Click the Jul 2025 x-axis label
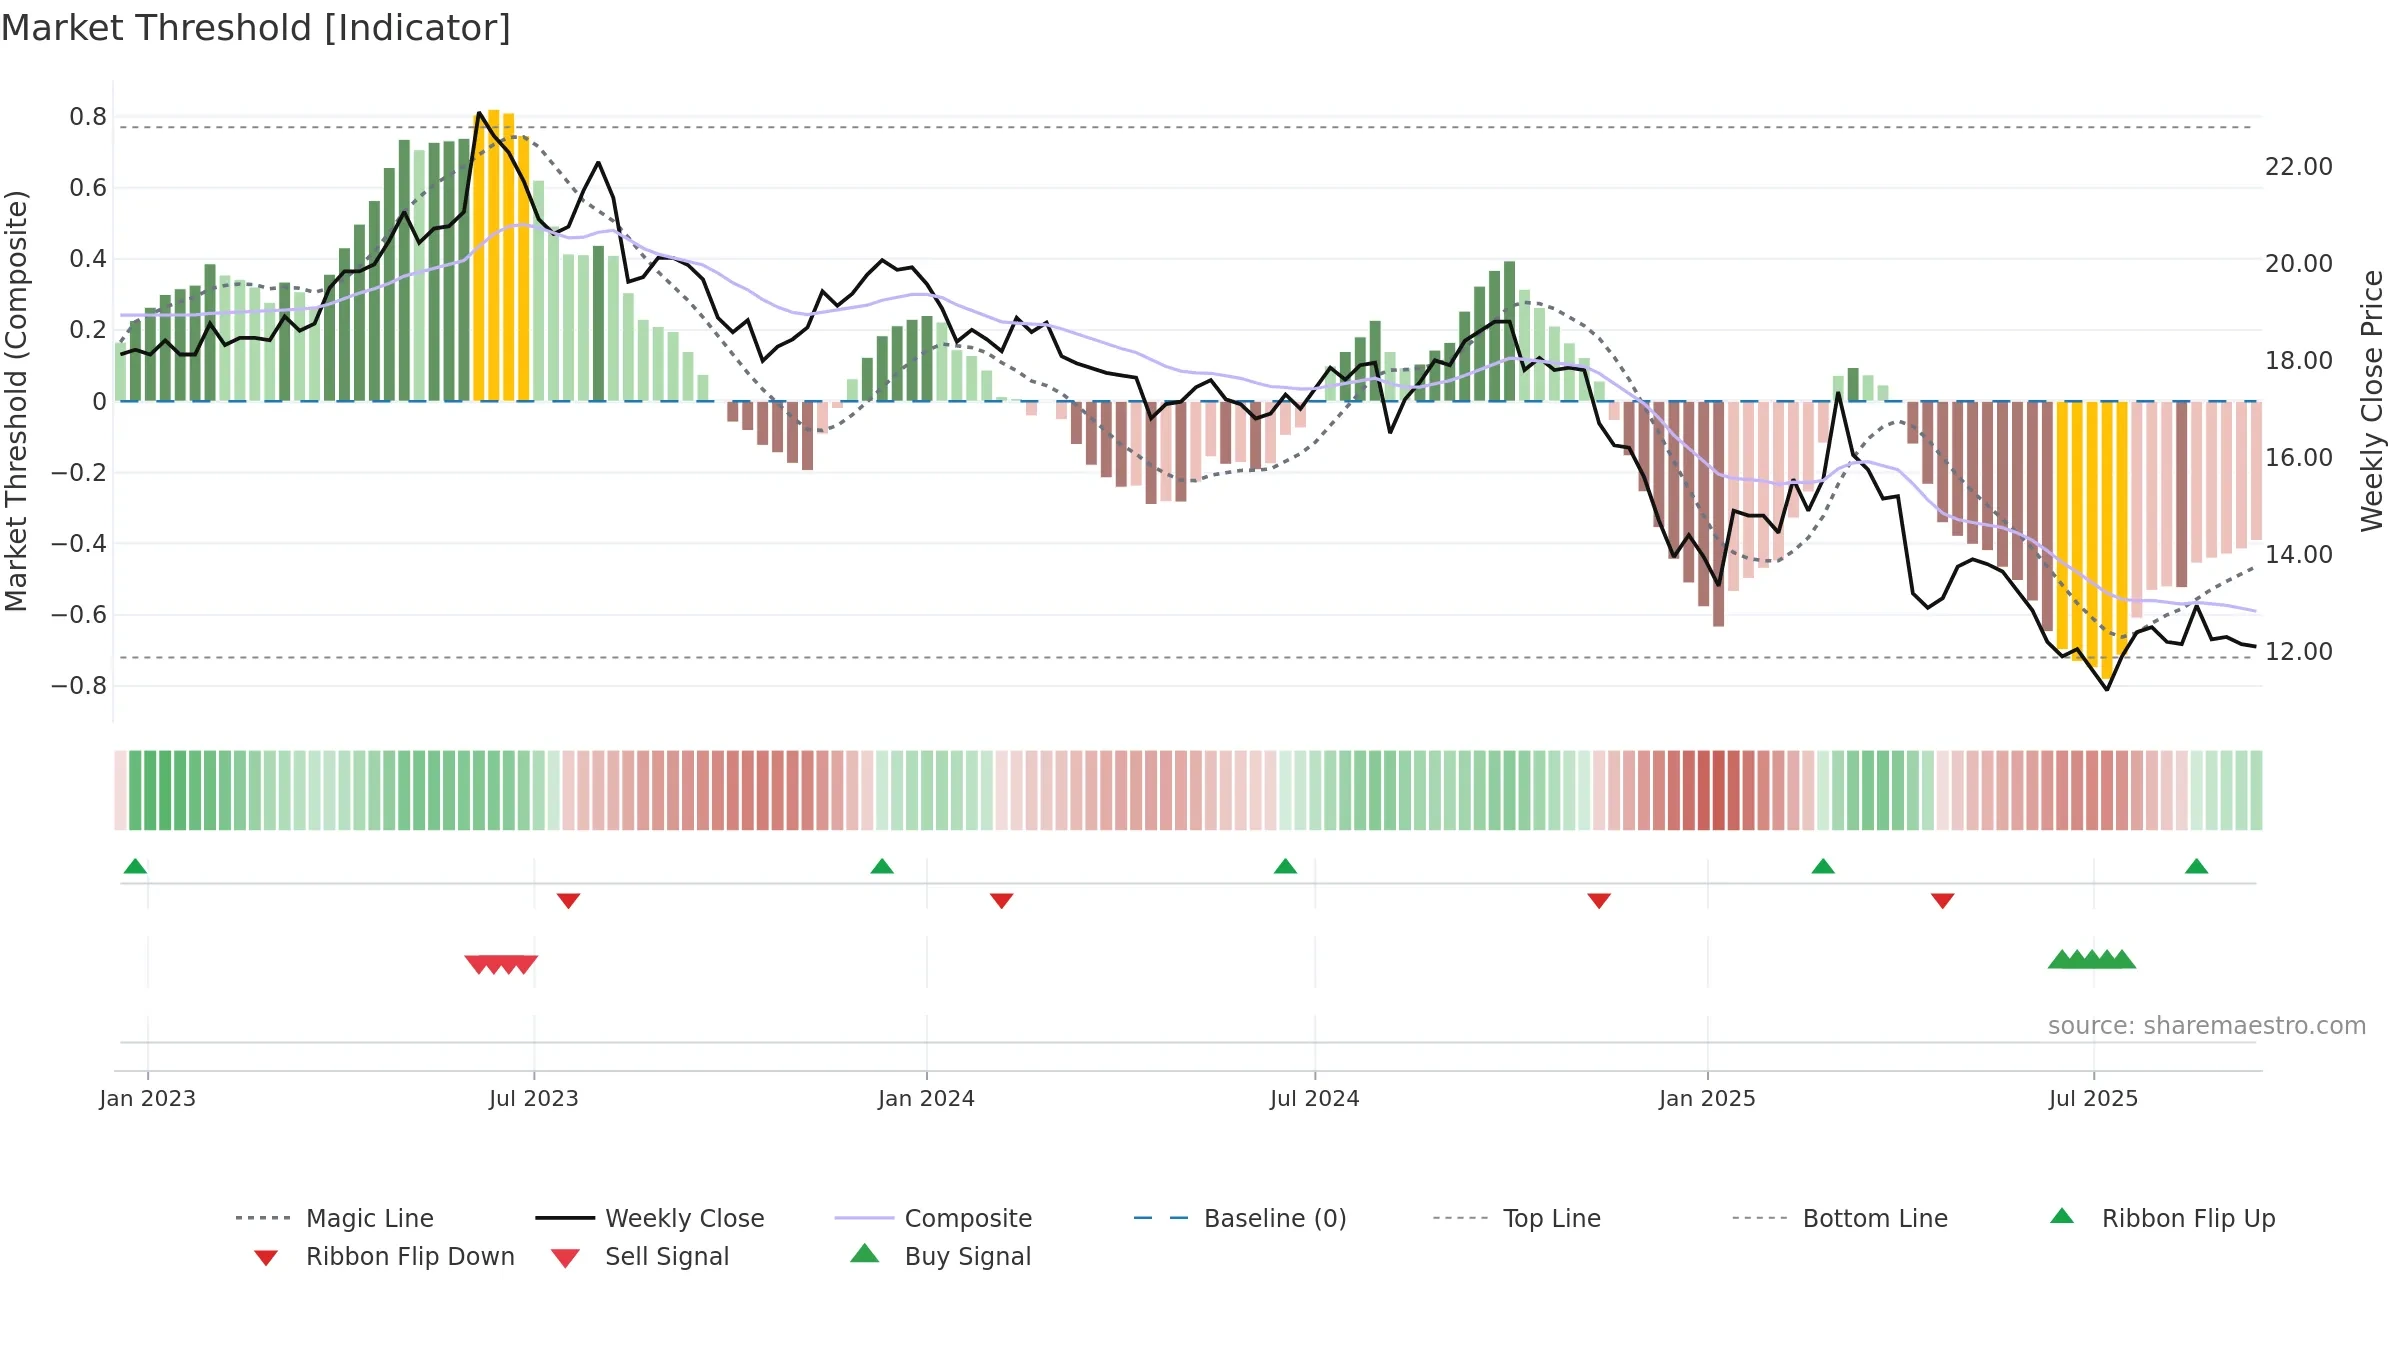Screen dimensions: 2400x1350 point(2094,1098)
